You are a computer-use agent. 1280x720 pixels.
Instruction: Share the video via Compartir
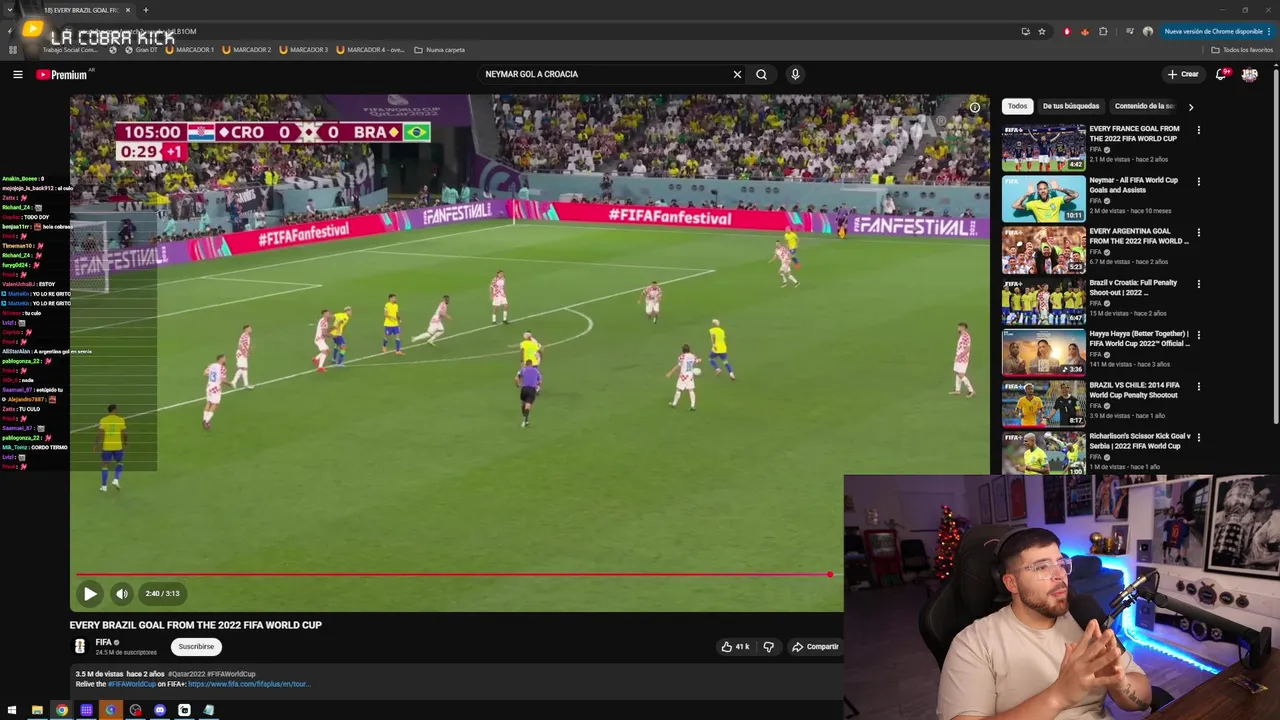pos(815,647)
